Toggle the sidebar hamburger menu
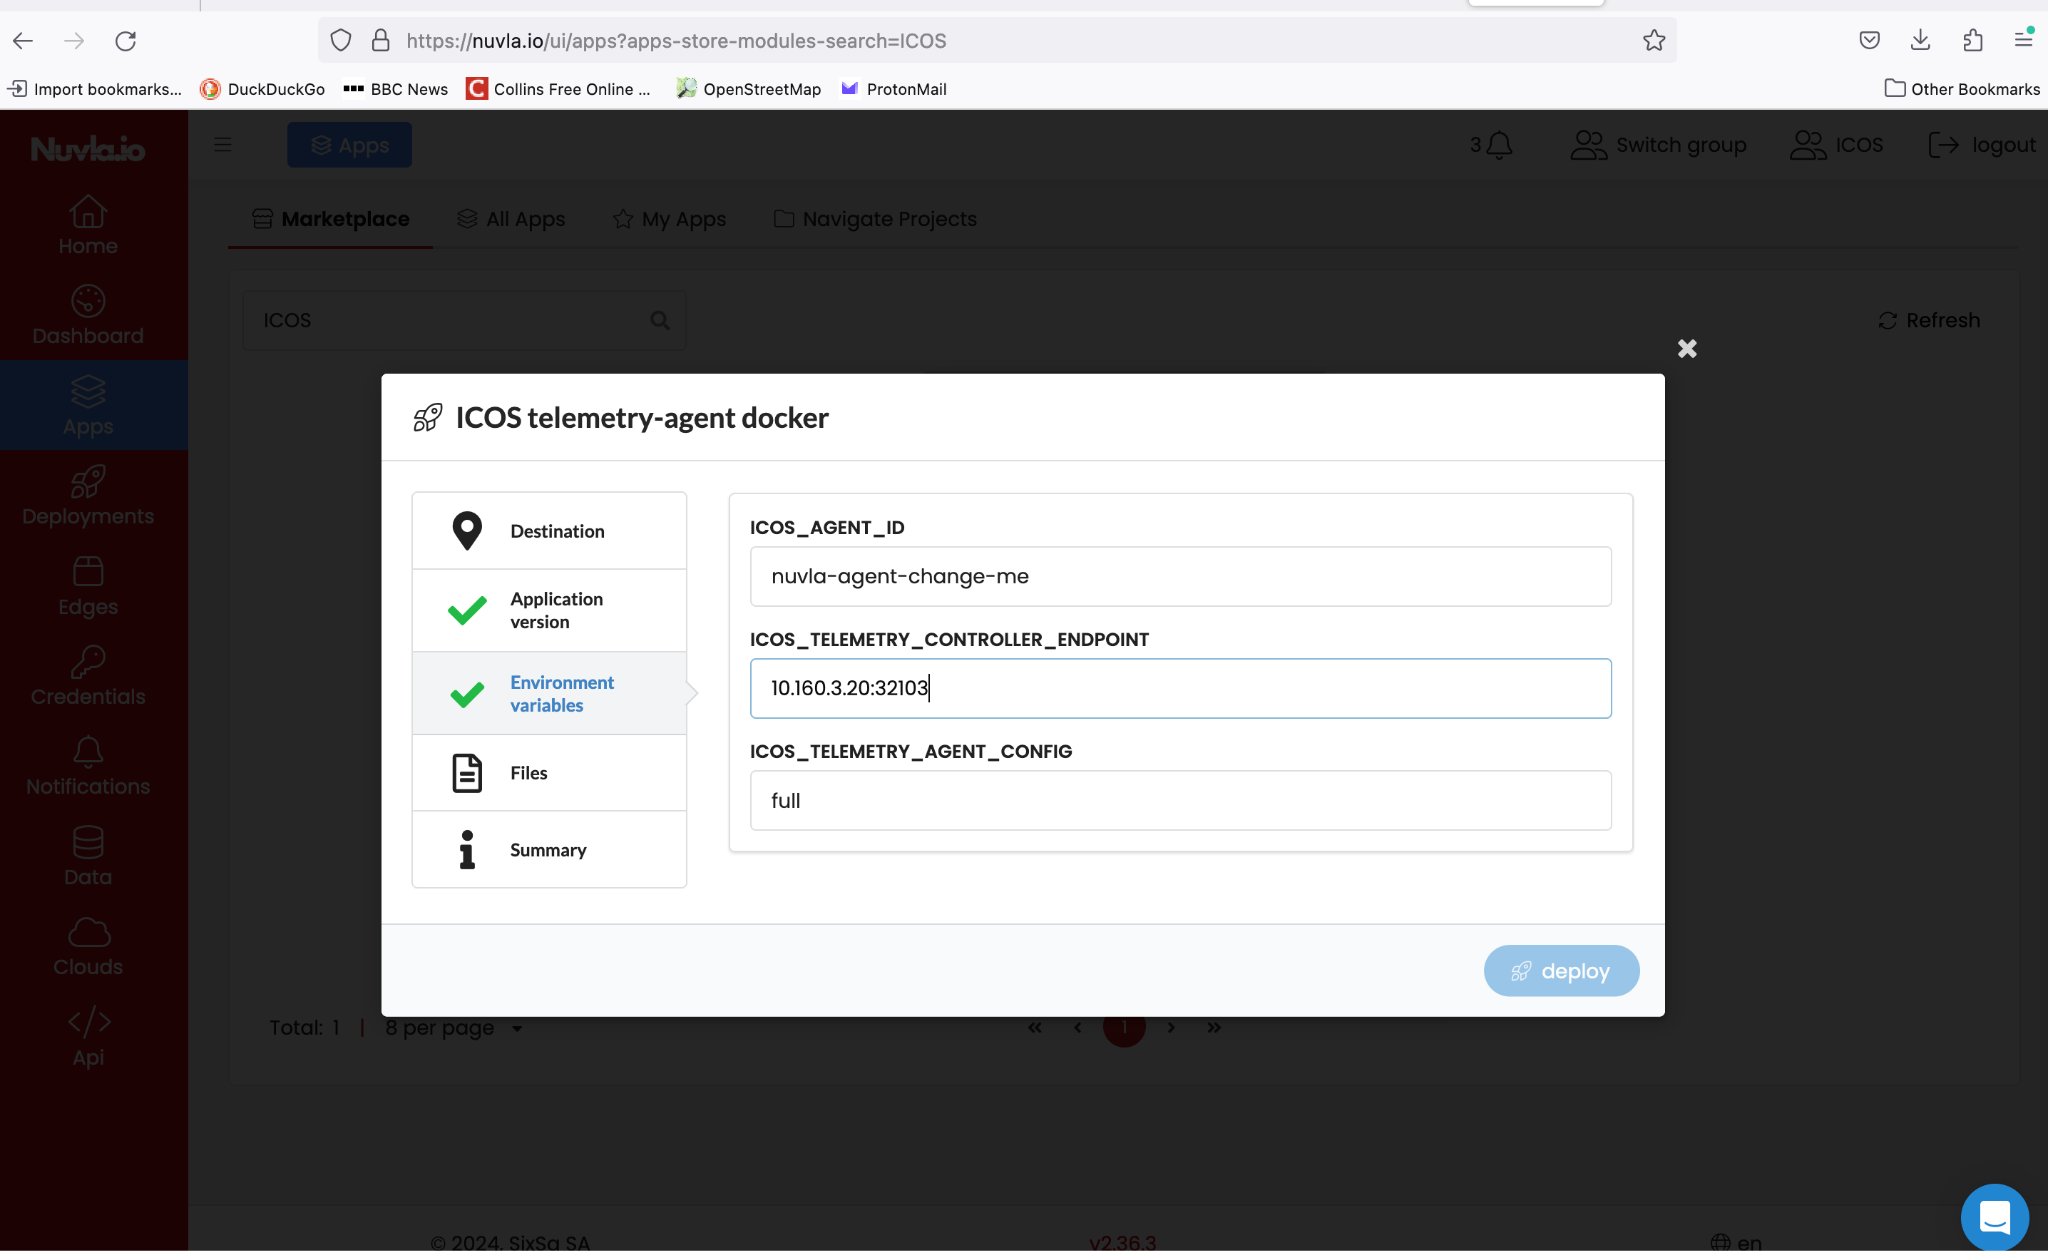2048x1251 pixels. pos(223,144)
